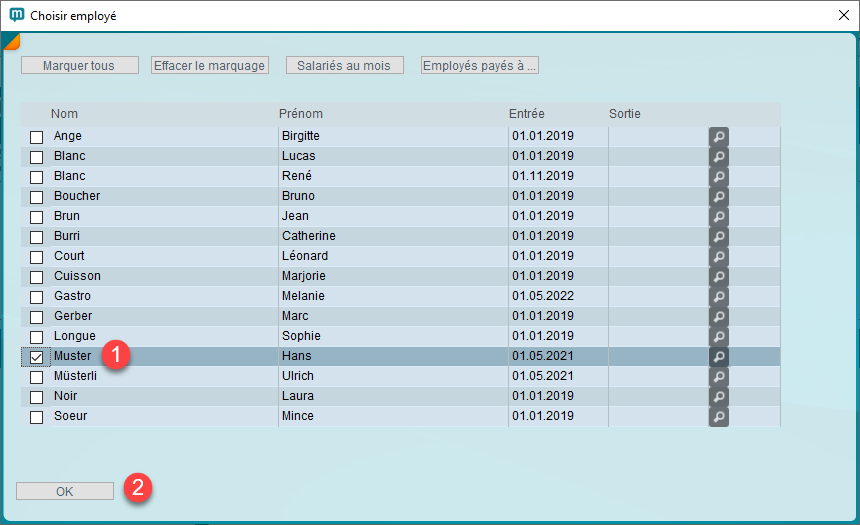
Task: Close the Choisir employé dialog
Action: pyautogui.click(x=841, y=15)
